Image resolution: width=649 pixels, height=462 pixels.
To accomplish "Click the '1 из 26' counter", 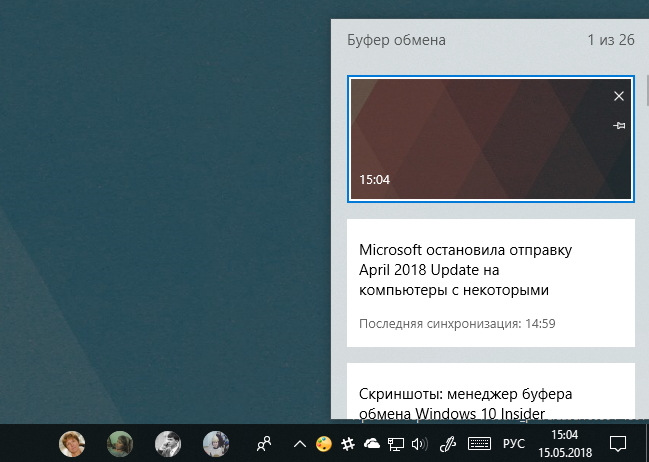I will coord(611,40).
